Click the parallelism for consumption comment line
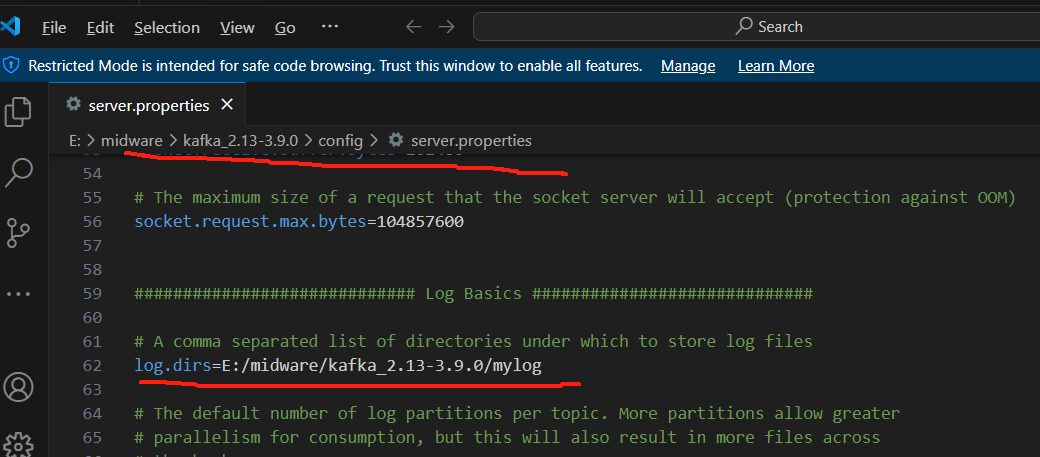The width and height of the screenshot is (1040, 457). click(x=507, y=438)
